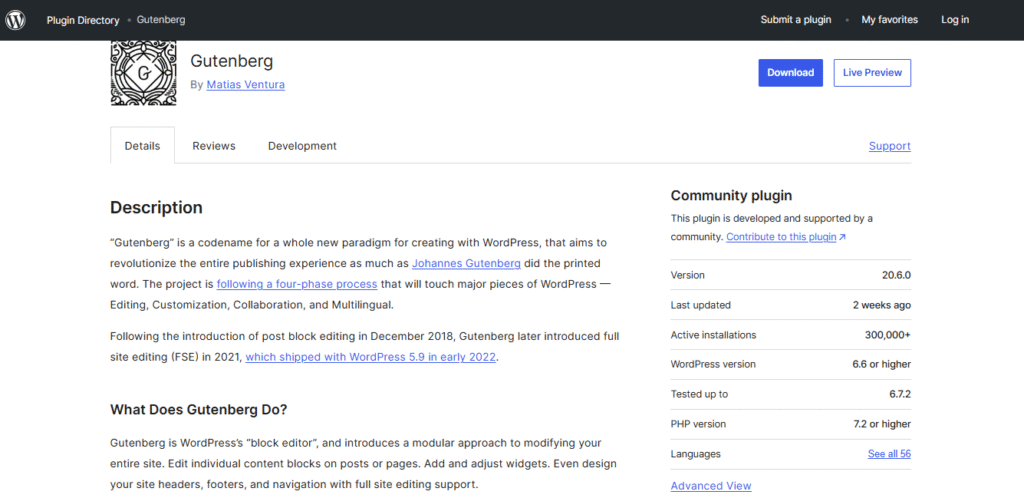Go to My favorites
Image resolution: width=1024 pixels, height=498 pixels.
pos(890,20)
